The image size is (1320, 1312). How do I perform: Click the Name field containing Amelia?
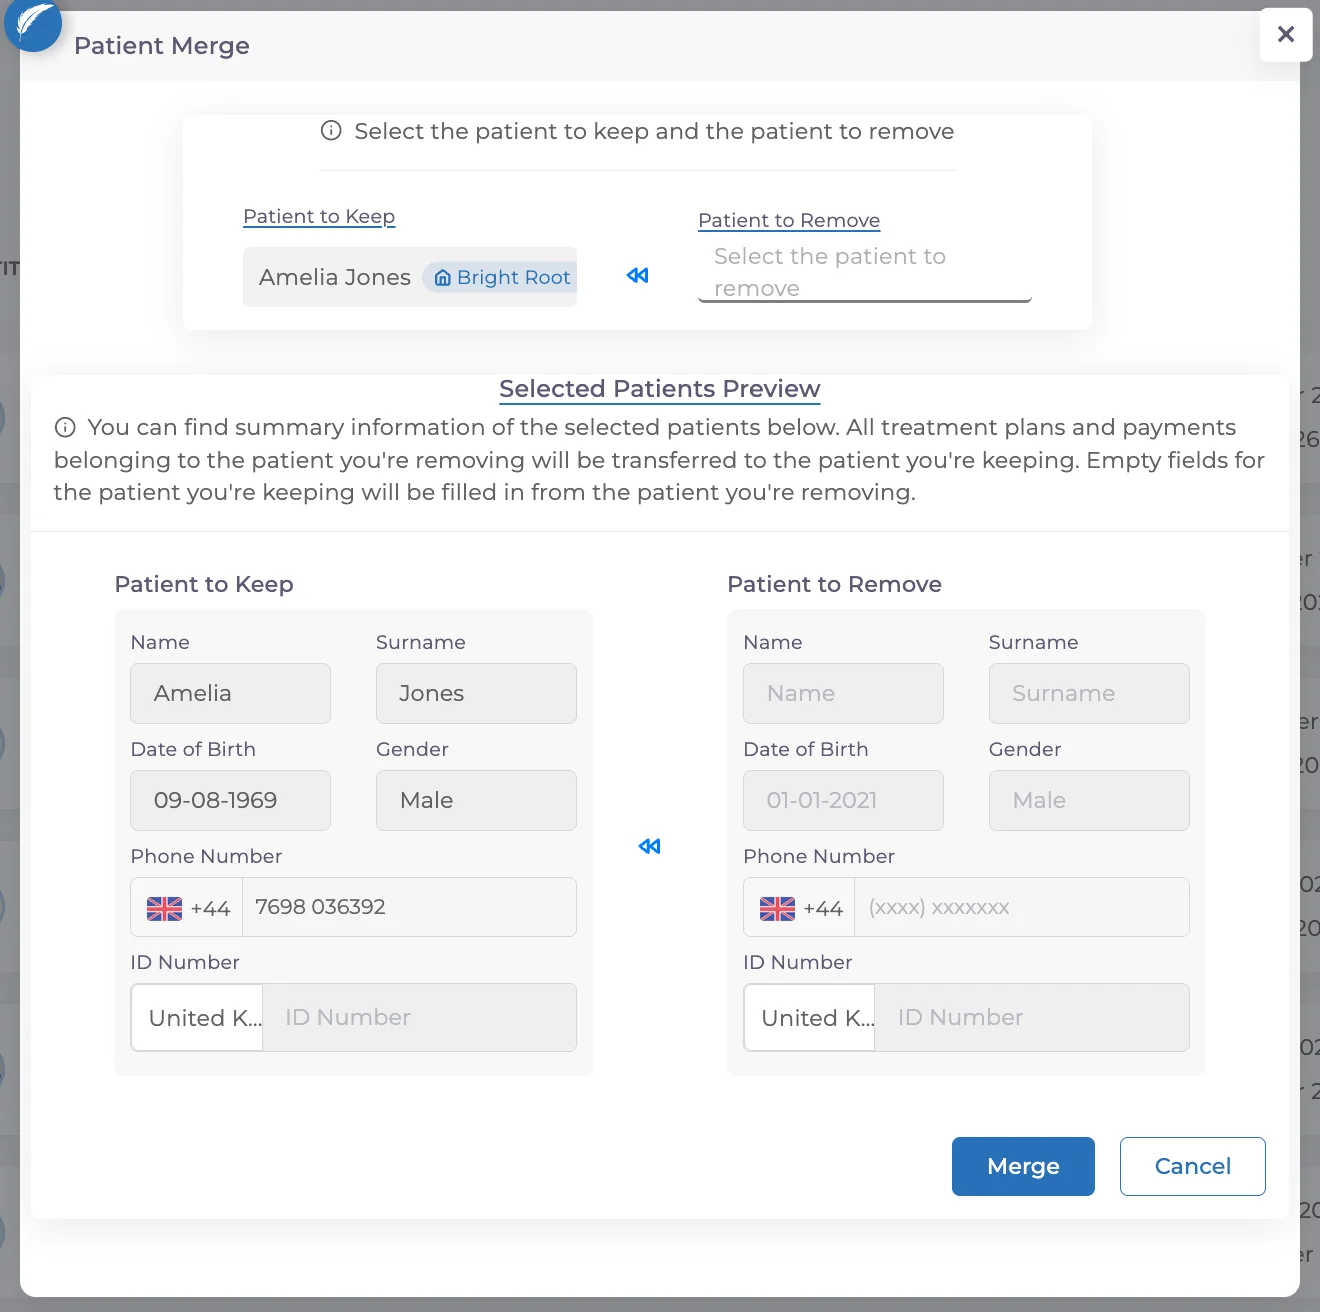pos(231,693)
